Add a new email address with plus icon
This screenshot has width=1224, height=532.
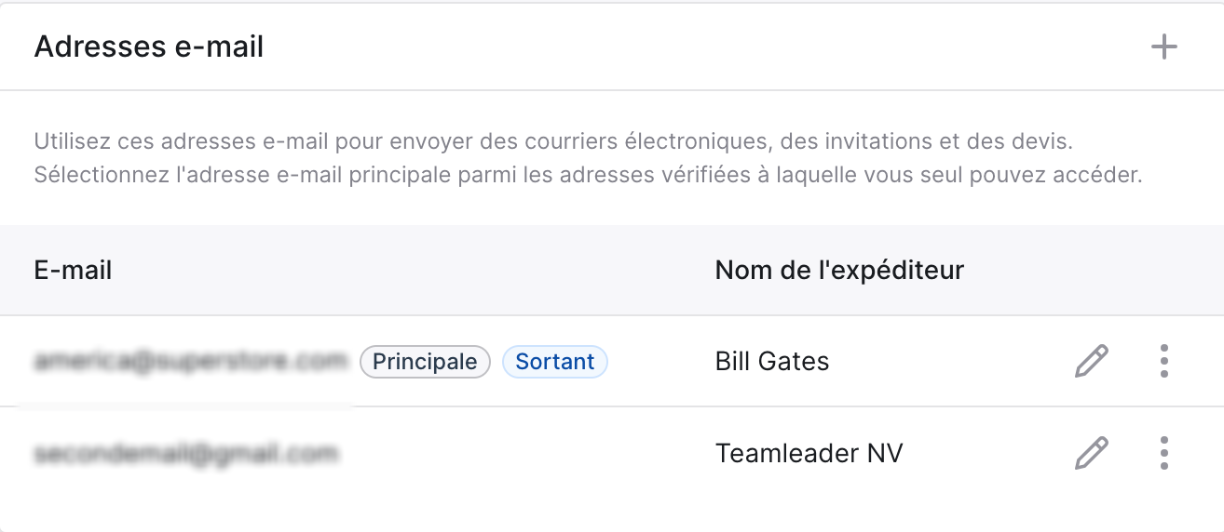pyautogui.click(x=1164, y=46)
